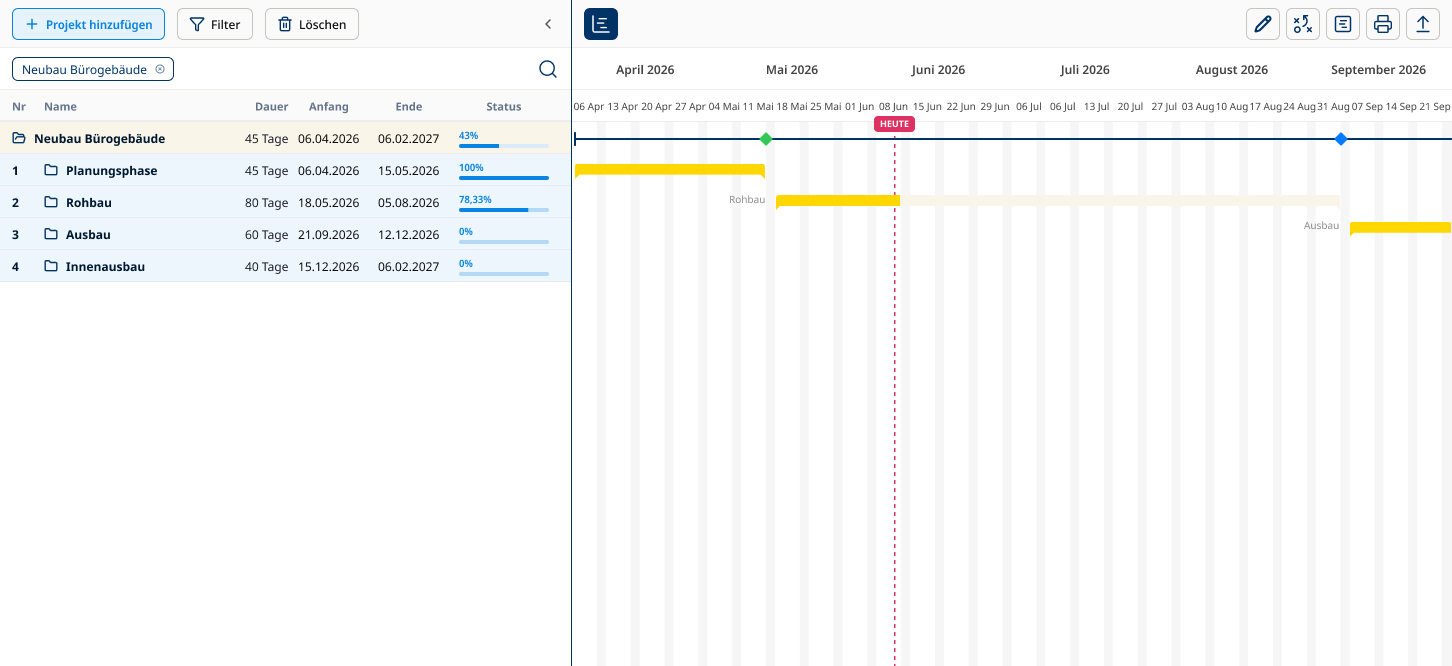Click Rohbau end date 05.08.2026
Image resolution: width=1452 pixels, height=666 pixels.
pyautogui.click(x=408, y=203)
